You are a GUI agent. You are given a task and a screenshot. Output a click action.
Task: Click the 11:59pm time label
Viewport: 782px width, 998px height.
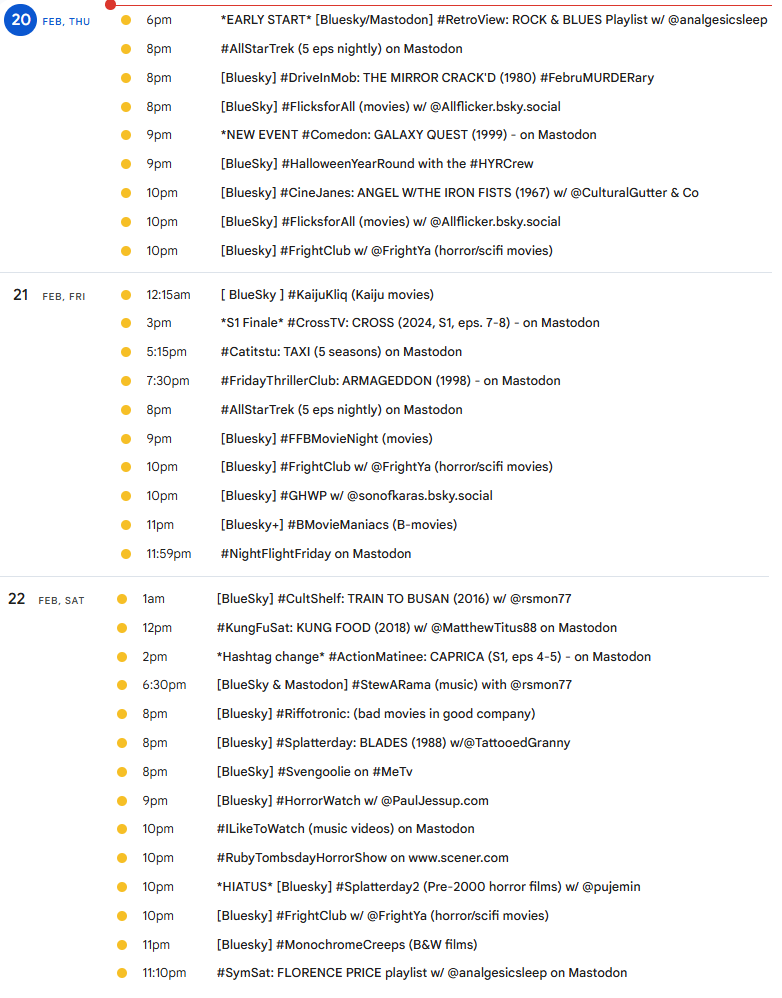pyautogui.click(x=169, y=554)
